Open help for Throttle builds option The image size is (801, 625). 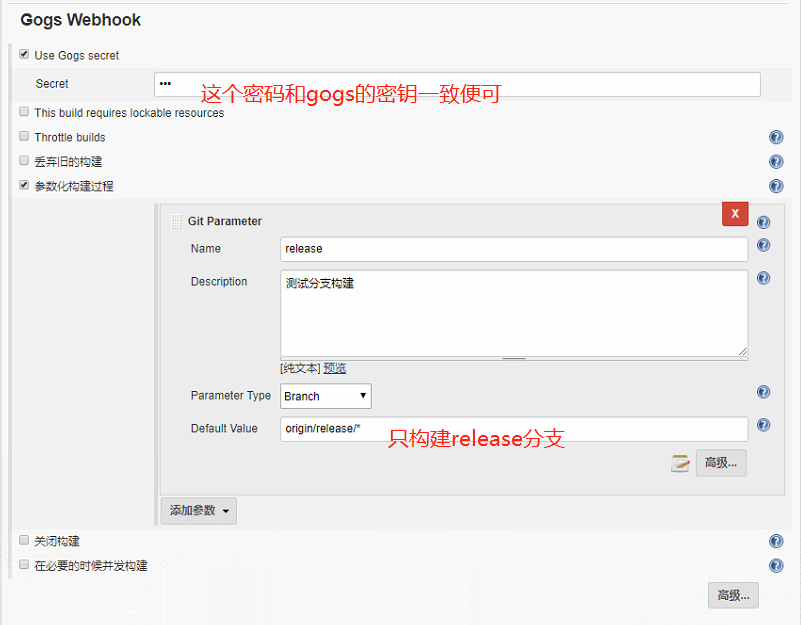click(x=776, y=137)
